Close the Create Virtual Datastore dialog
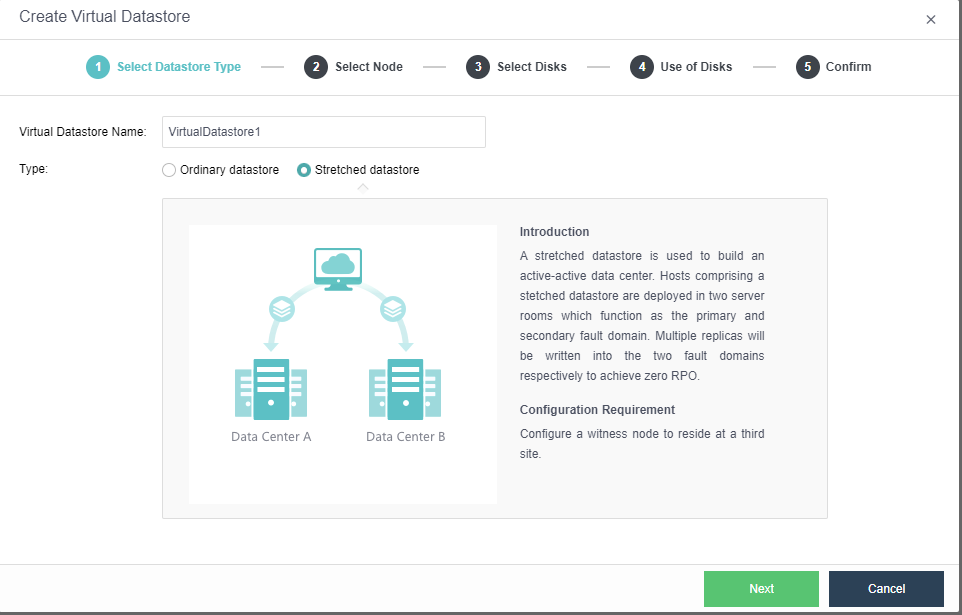This screenshot has width=962, height=615. 930,18
